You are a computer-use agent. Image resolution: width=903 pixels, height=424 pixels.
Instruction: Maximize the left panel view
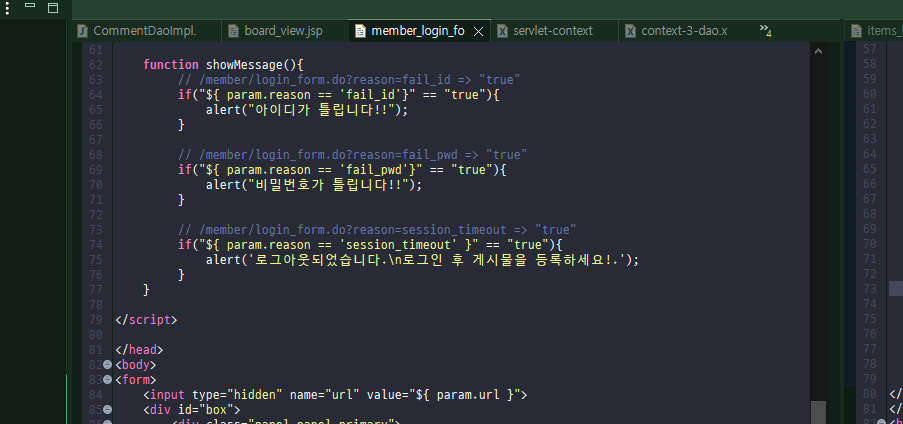pyautogui.click(x=52, y=7)
